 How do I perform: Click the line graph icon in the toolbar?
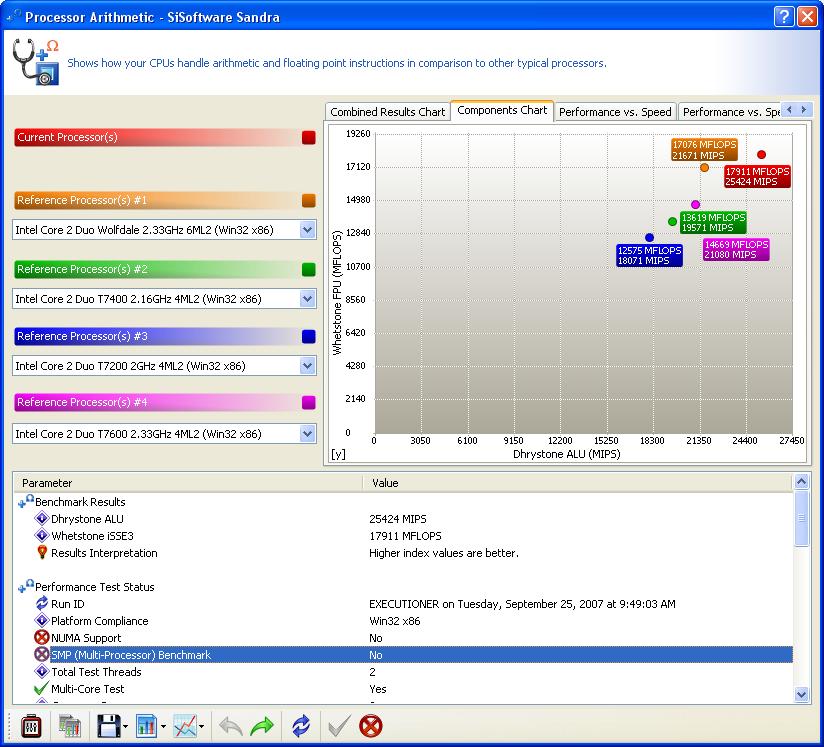tap(185, 726)
